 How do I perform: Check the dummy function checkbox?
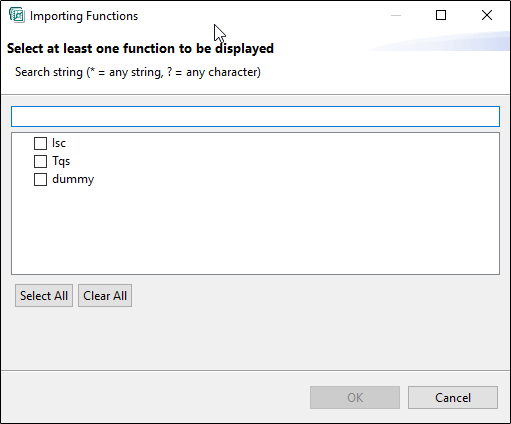[x=40, y=179]
